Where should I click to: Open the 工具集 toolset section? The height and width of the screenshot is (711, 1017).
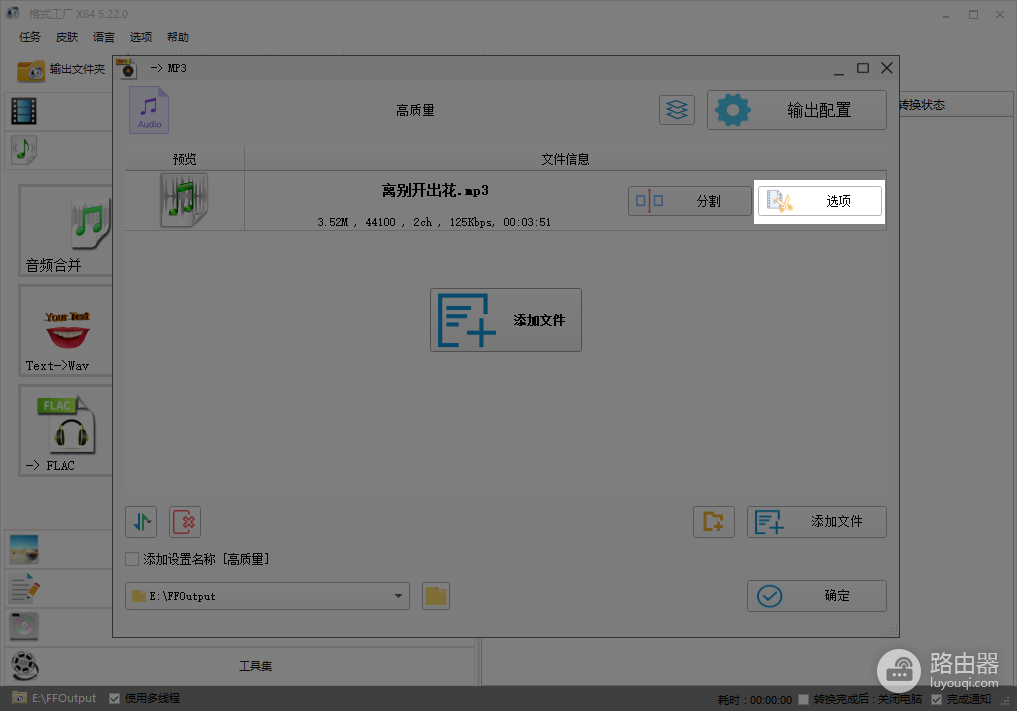pyautogui.click(x=256, y=666)
